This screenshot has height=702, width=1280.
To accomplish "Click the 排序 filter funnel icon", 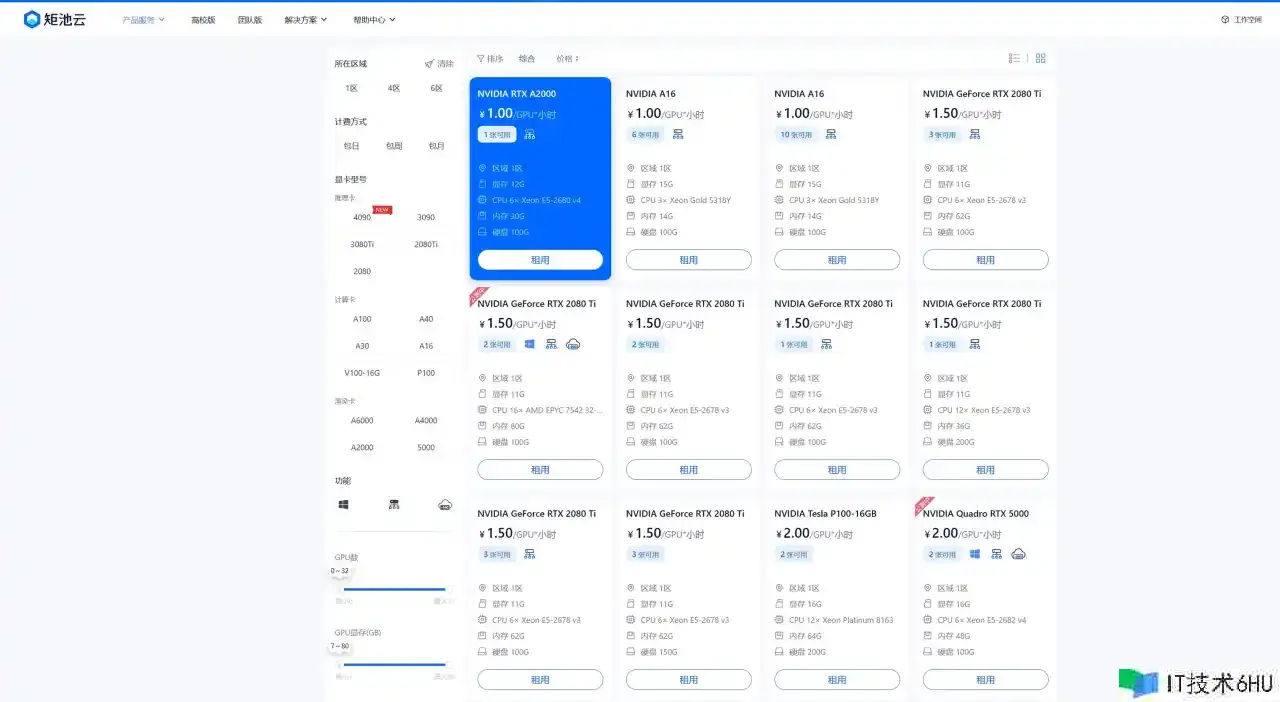I will 481,59.
